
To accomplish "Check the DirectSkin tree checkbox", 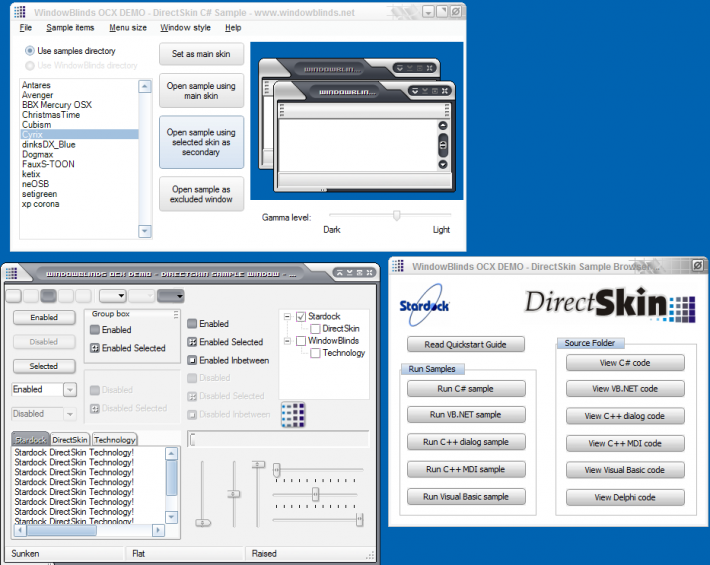I will (x=316, y=329).
